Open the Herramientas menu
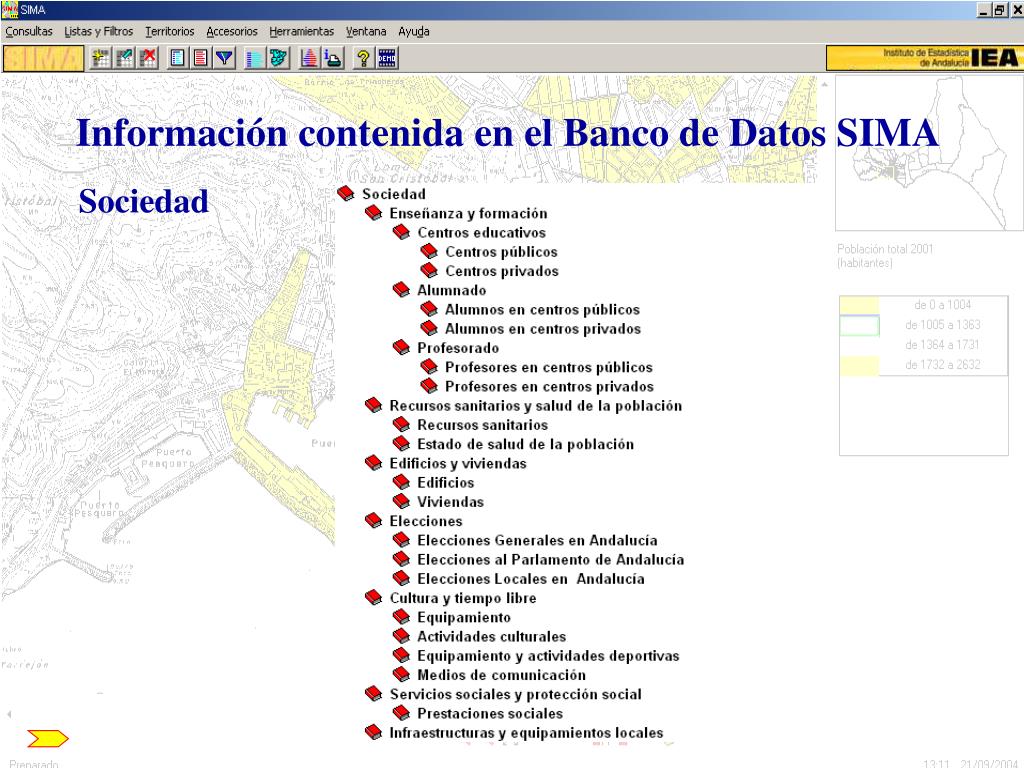The height and width of the screenshot is (768, 1024). pyautogui.click(x=302, y=31)
